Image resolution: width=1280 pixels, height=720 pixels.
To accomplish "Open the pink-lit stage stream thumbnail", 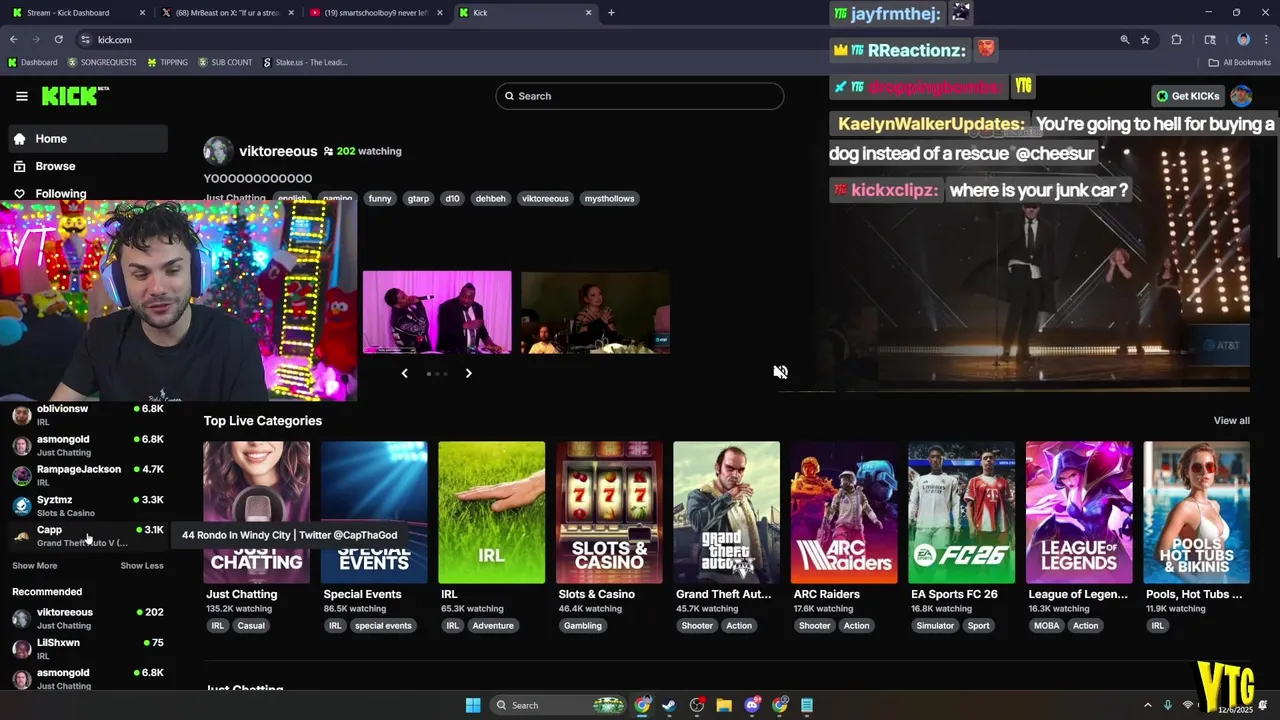I will click(437, 312).
